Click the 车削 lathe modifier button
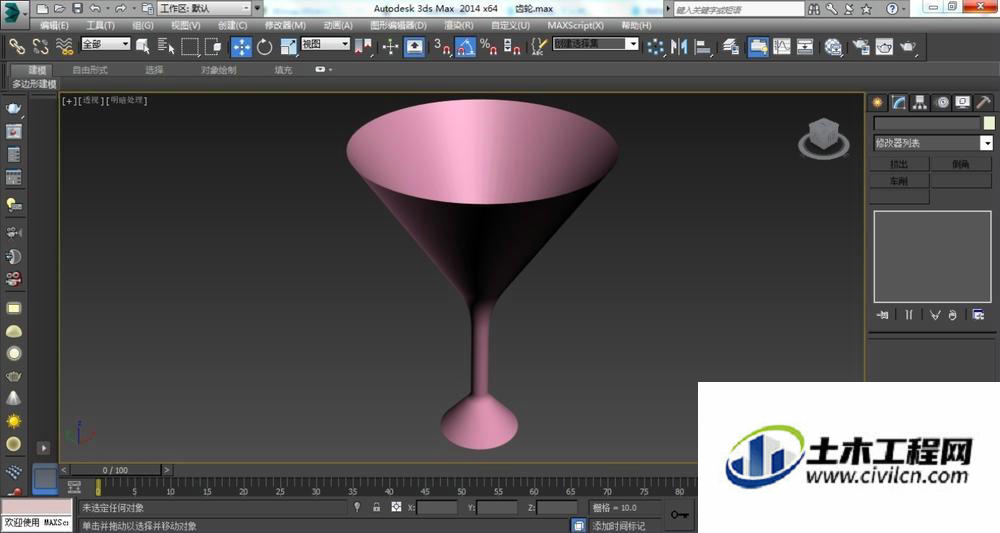1000x533 pixels. tap(899, 181)
